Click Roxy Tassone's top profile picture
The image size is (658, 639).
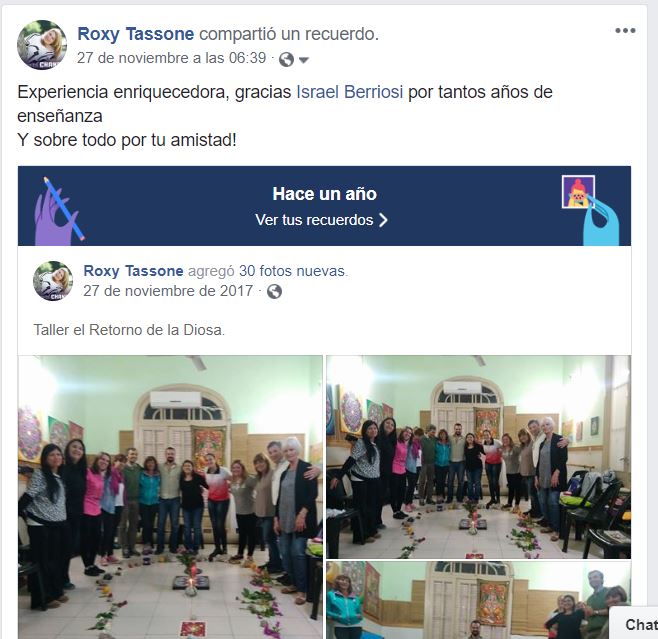pyautogui.click(x=42, y=44)
